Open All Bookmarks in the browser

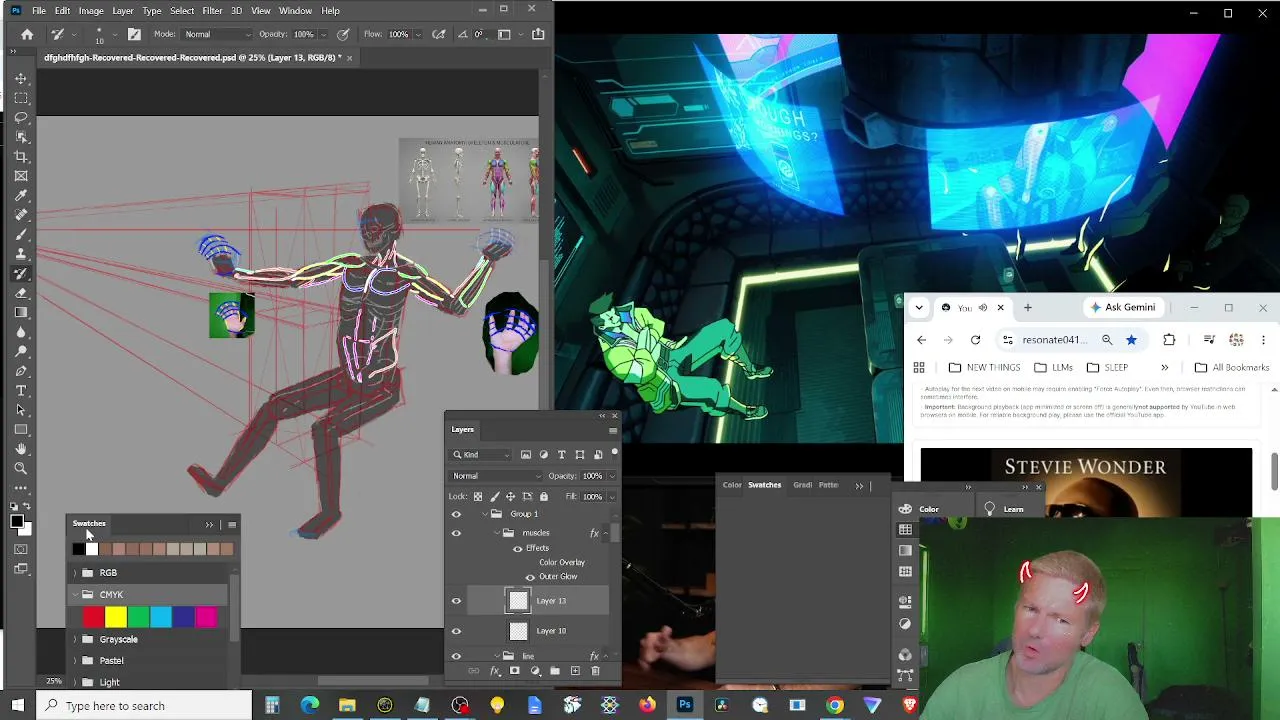(x=1232, y=367)
